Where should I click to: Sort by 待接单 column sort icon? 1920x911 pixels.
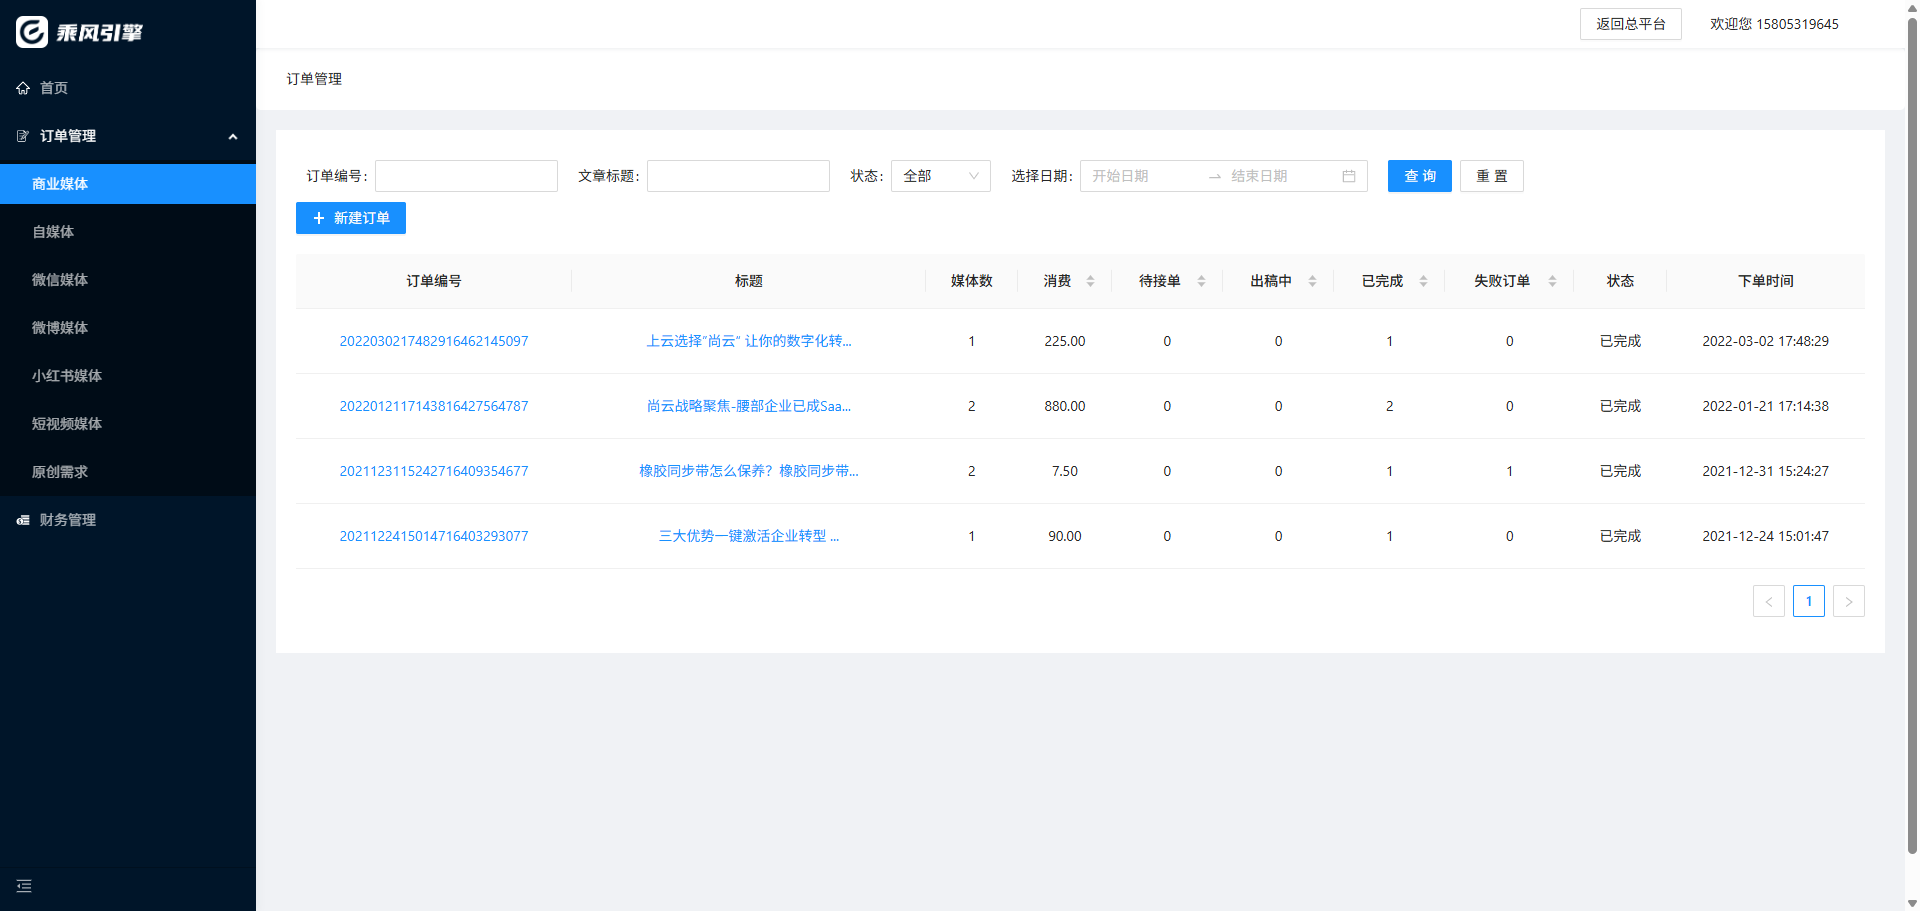[x=1201, y=281]
